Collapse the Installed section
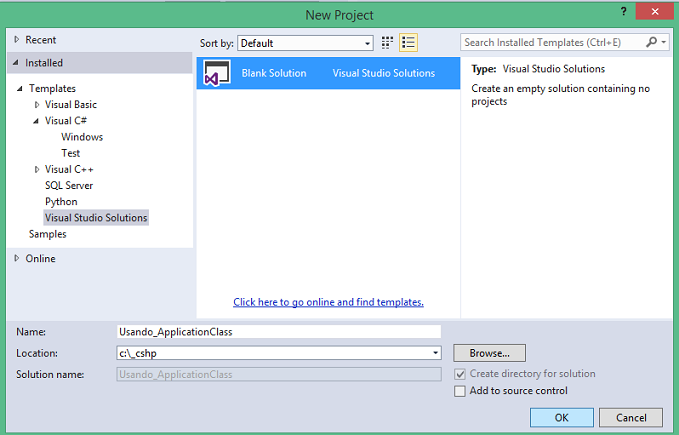The image size is (679, 435). 16,63
